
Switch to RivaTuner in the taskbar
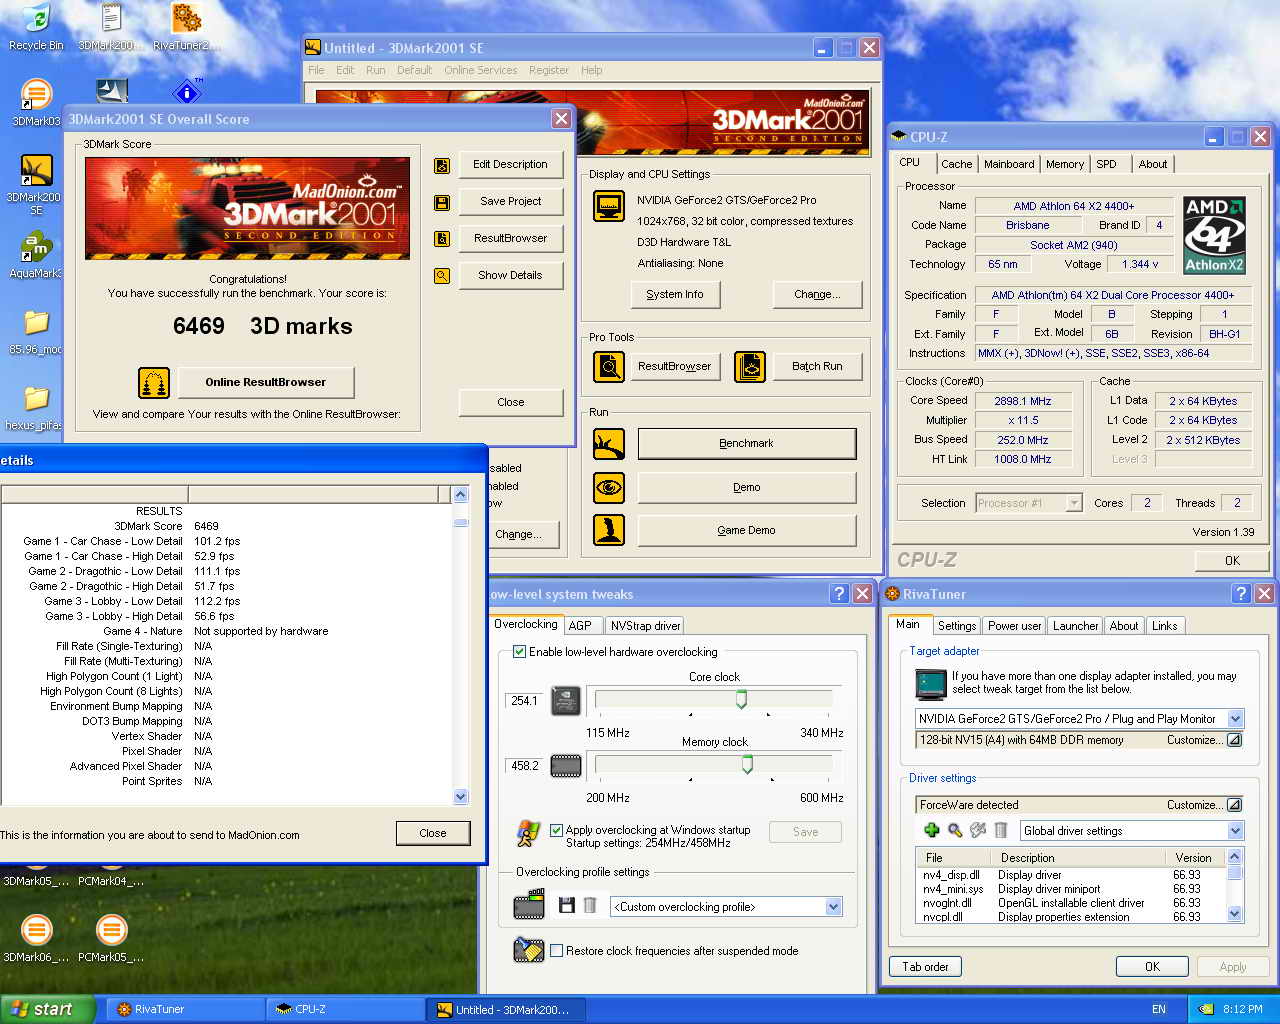point(185,1009)
